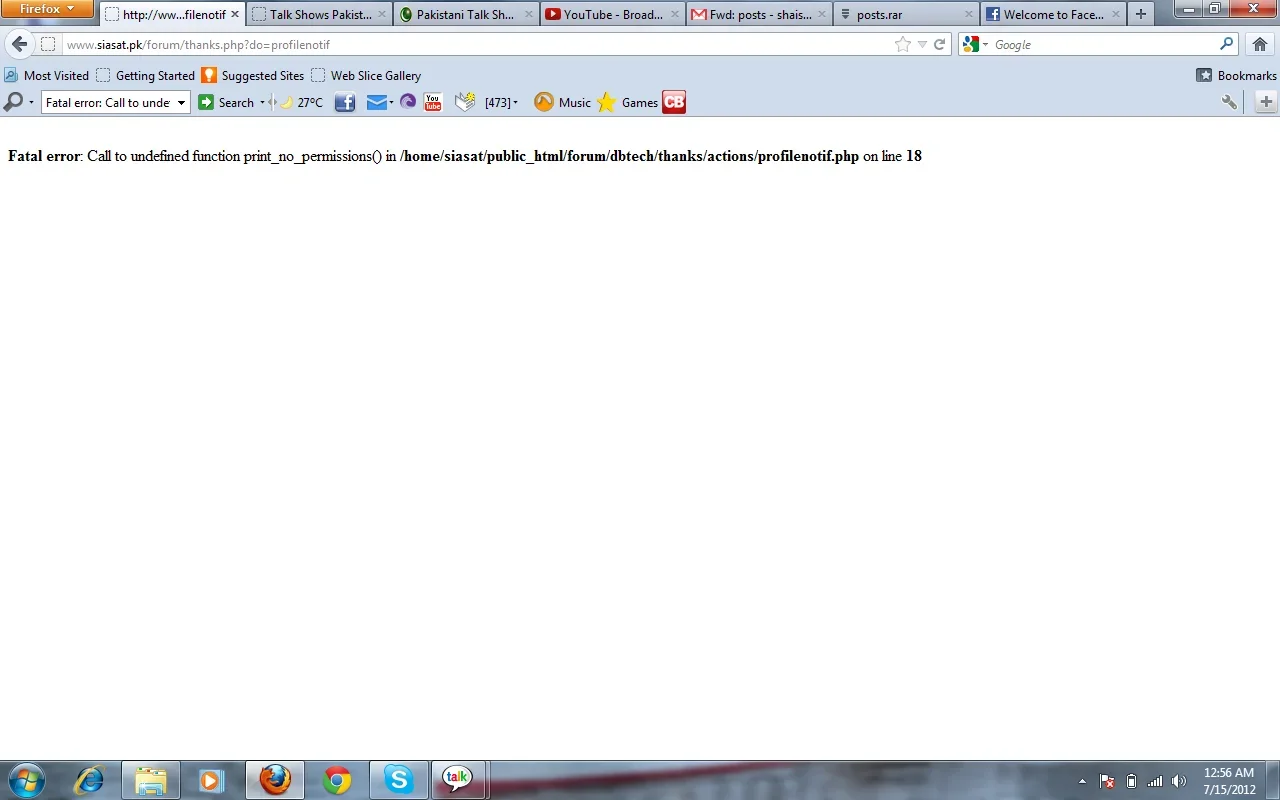
Task: Open the Most Visited bookmark folder
Action: coord(46,75)
